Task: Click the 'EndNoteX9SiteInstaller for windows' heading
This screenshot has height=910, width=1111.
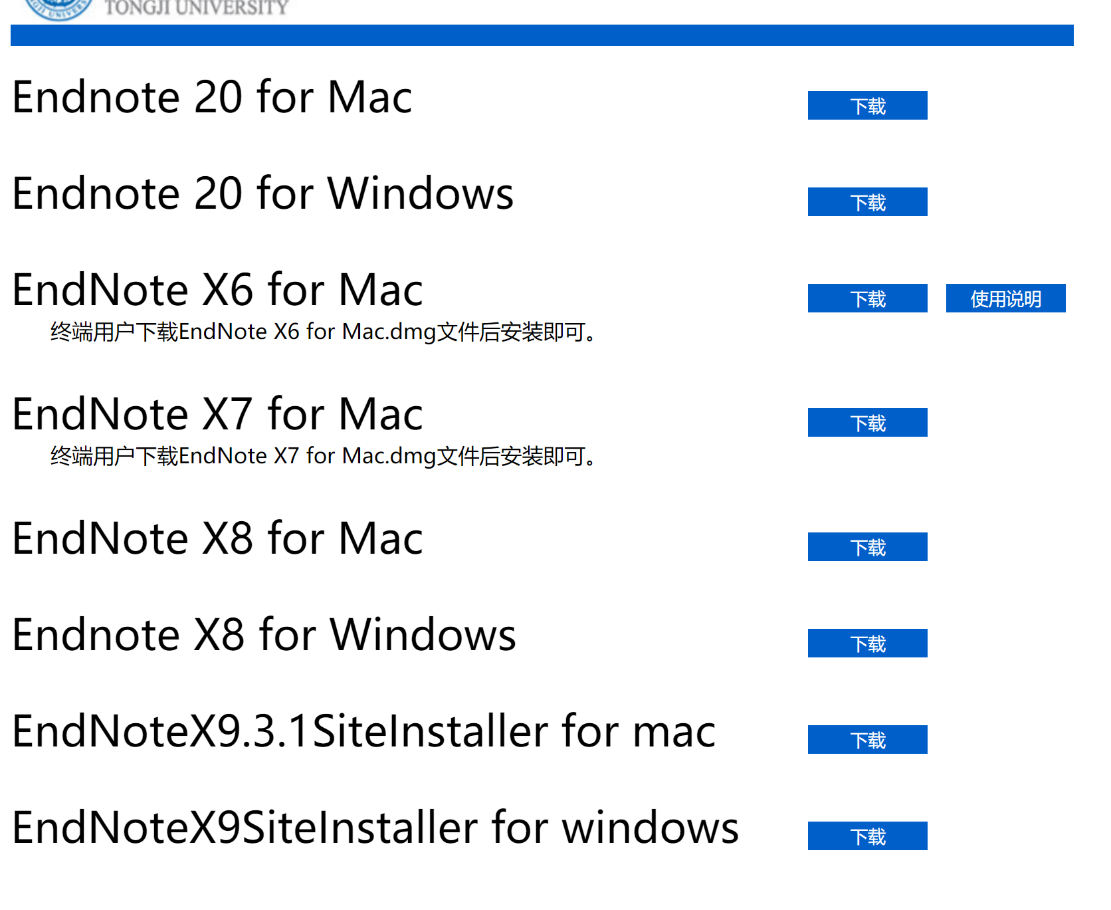Action: pos(375,829)
